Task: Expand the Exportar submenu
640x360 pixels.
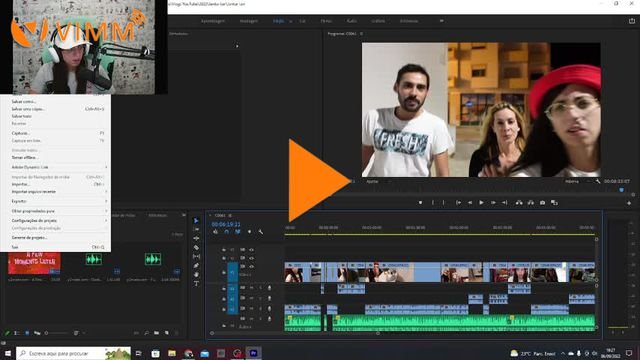Action: 57,201
